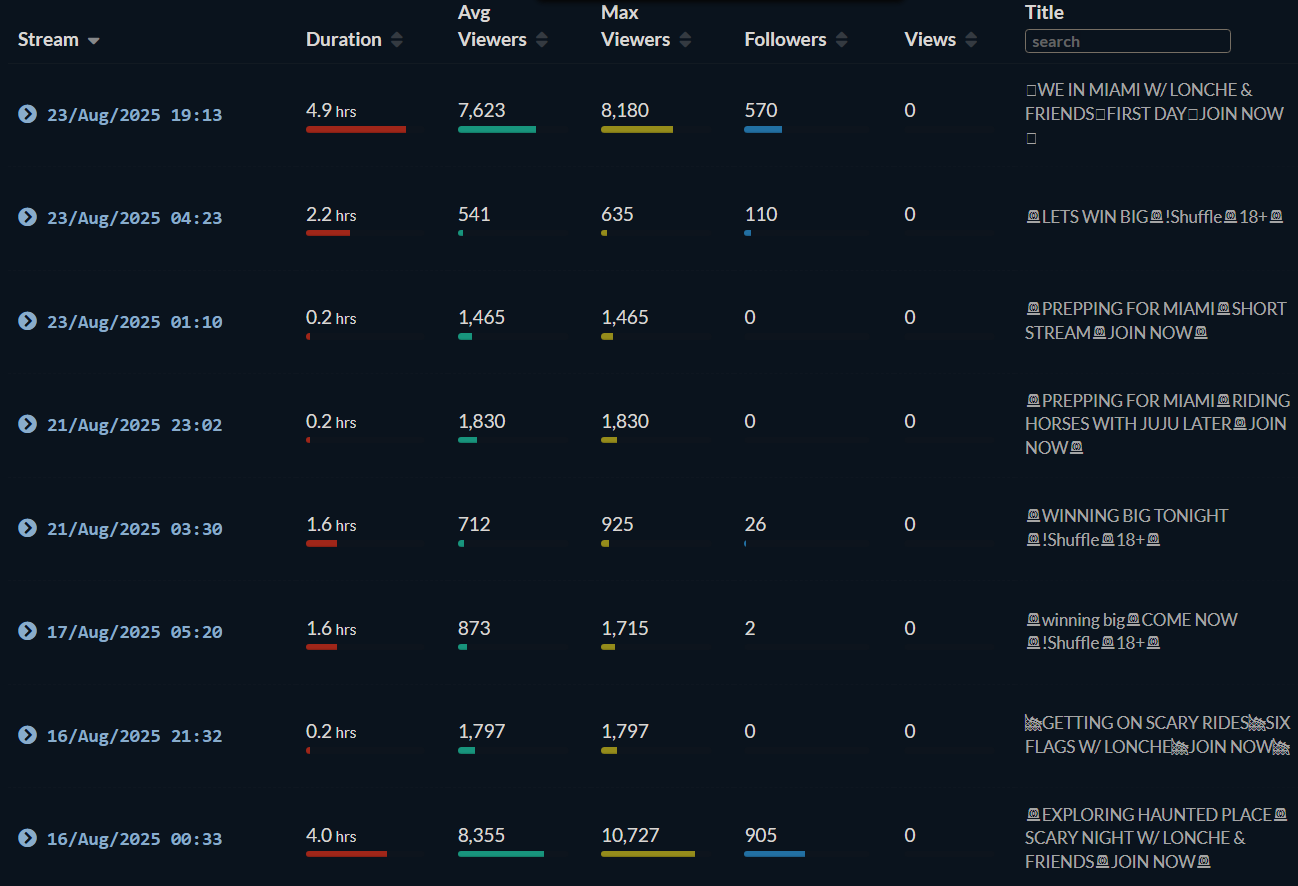Image resolution: width=1298 pixels, height=886 pixels.
Task: Click the average viewers value "541"
Action: 474,214
